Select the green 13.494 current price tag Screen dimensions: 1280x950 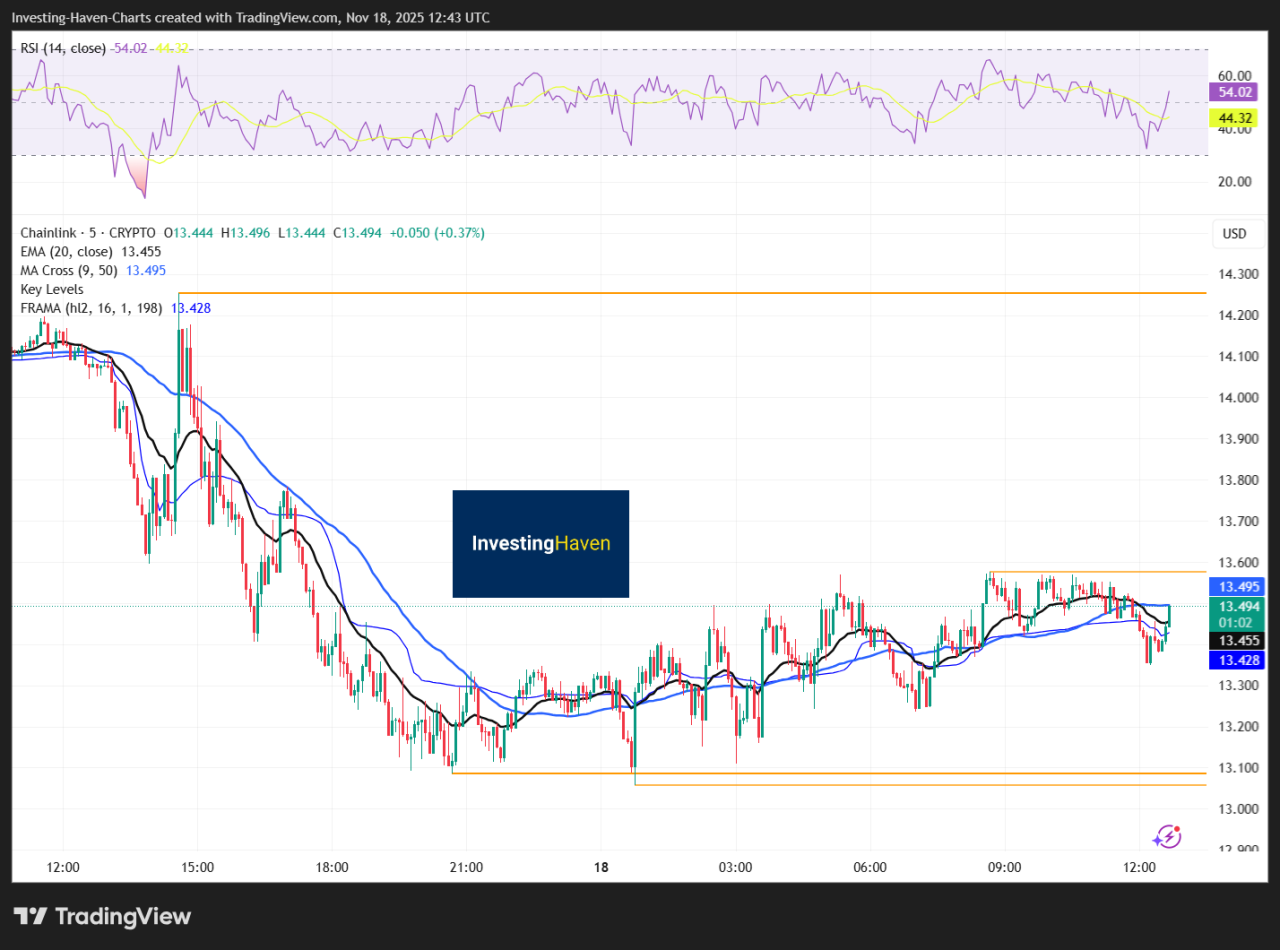coord(1236,606)
